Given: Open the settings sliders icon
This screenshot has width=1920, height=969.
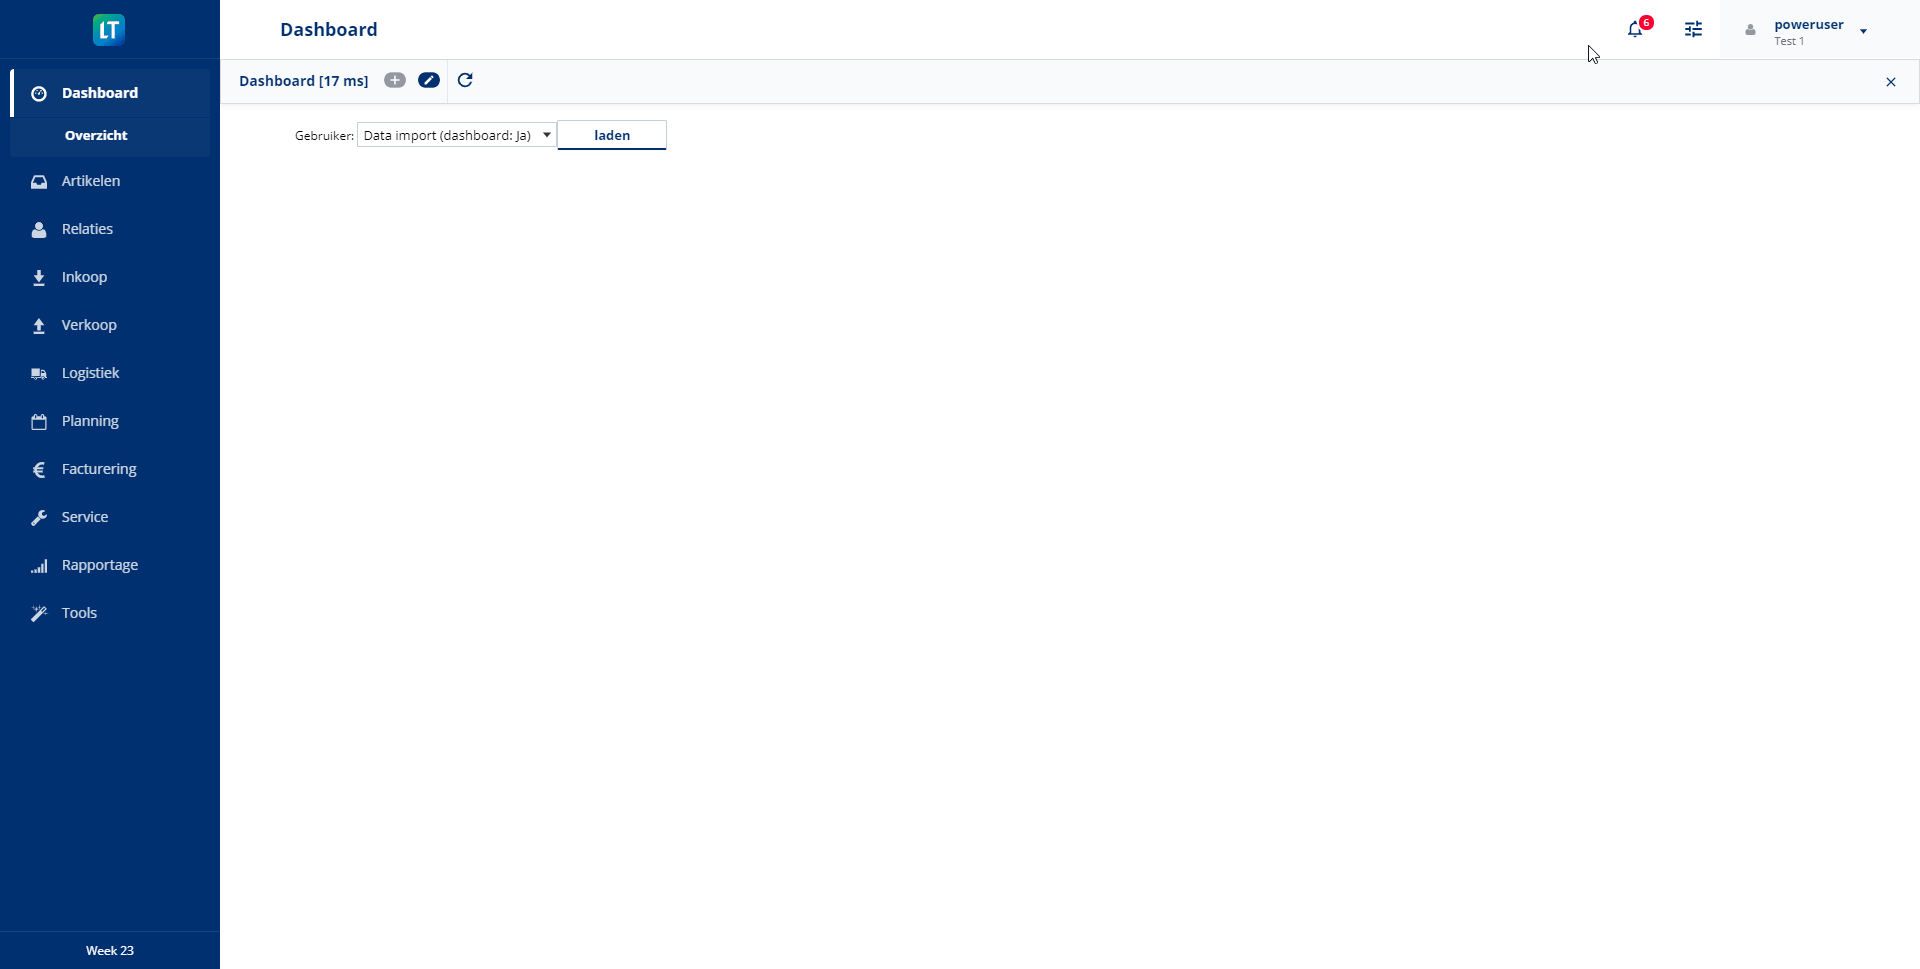Looking at the screenshot, I should [1693, 30].
